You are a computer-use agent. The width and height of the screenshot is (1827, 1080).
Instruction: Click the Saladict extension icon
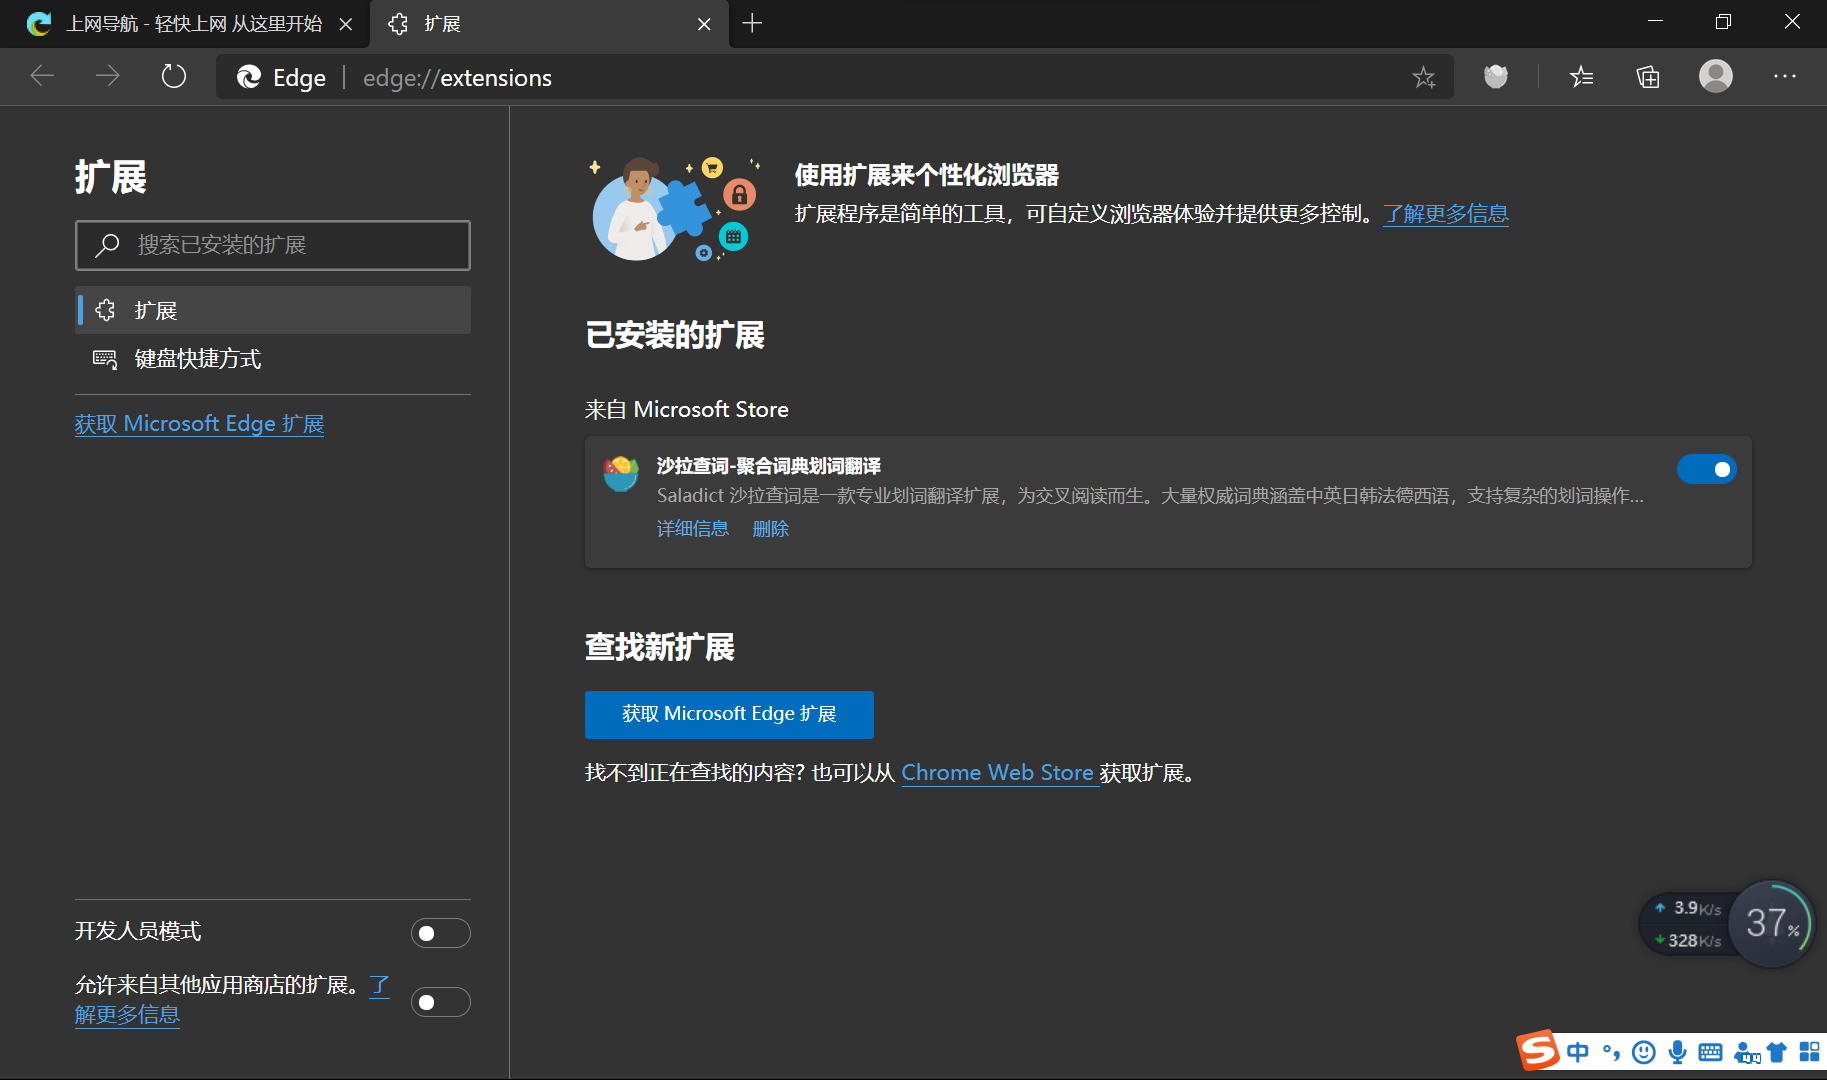tap(621, 473)
